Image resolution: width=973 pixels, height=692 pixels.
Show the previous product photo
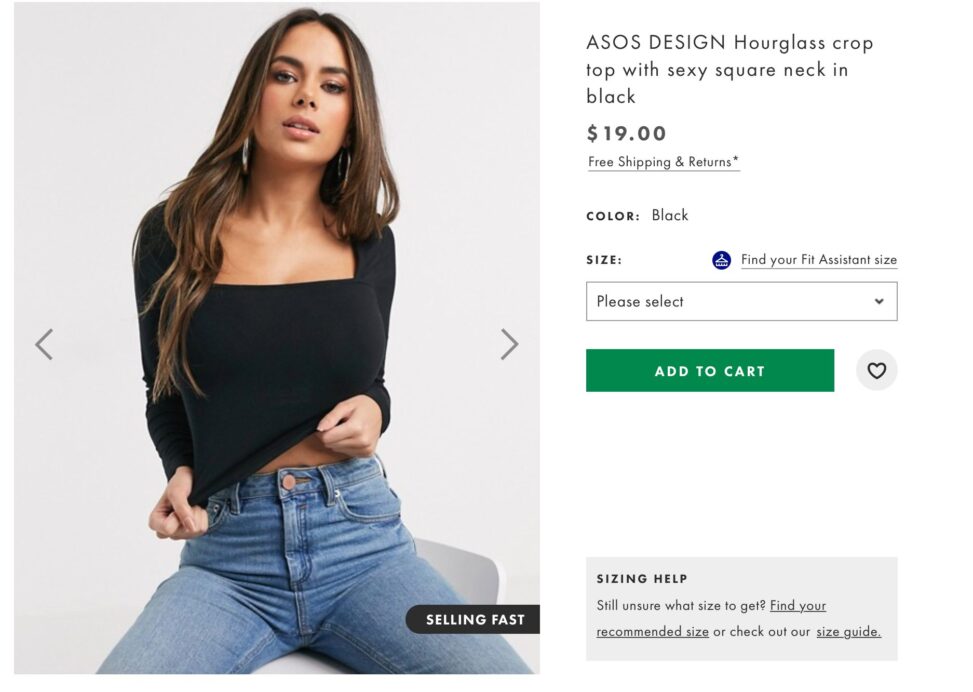44,344
